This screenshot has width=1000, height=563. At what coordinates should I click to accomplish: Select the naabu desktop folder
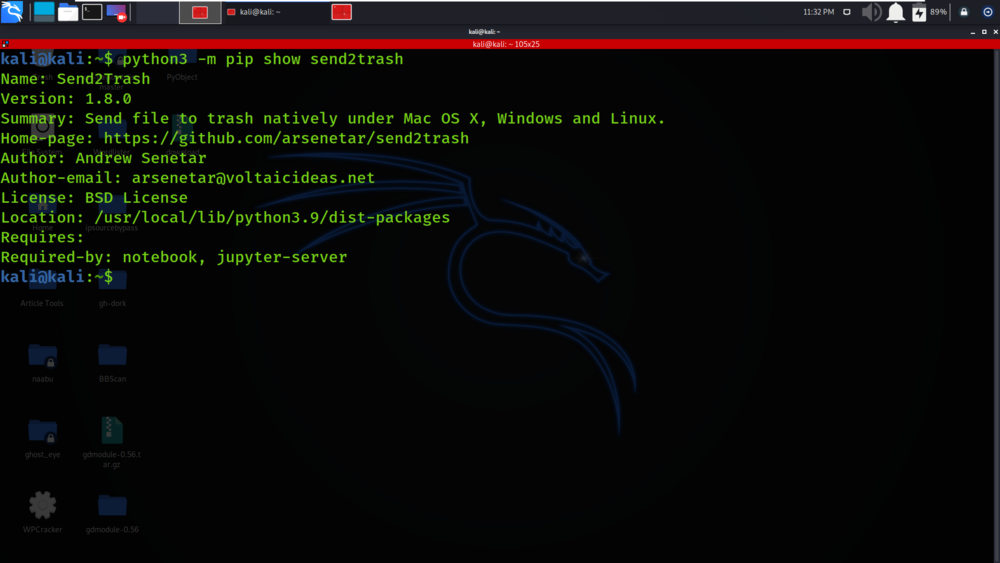43,363
